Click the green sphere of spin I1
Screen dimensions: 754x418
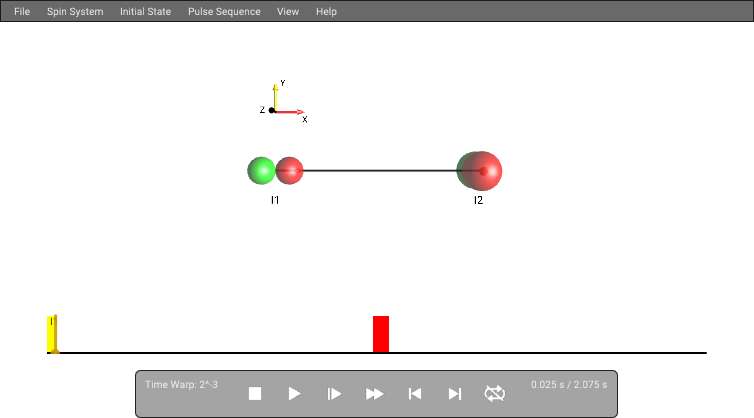261,170
